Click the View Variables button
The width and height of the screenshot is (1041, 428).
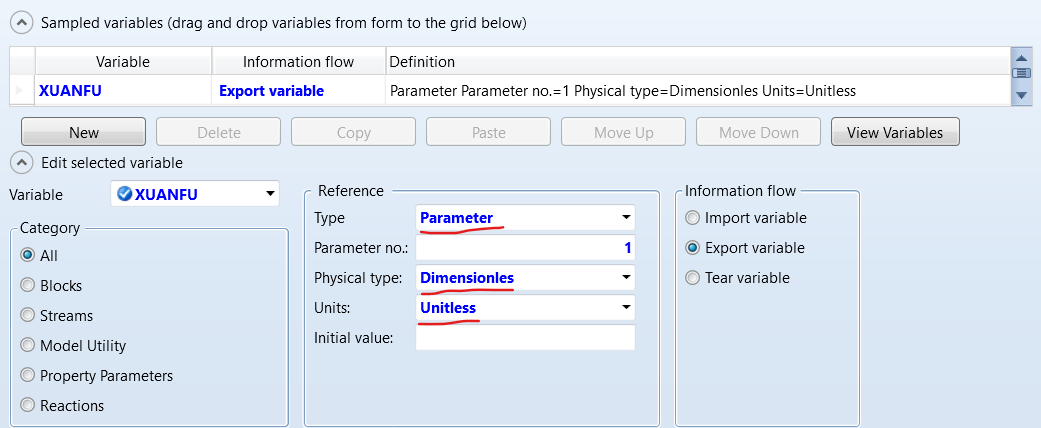(x=895, y=132)
